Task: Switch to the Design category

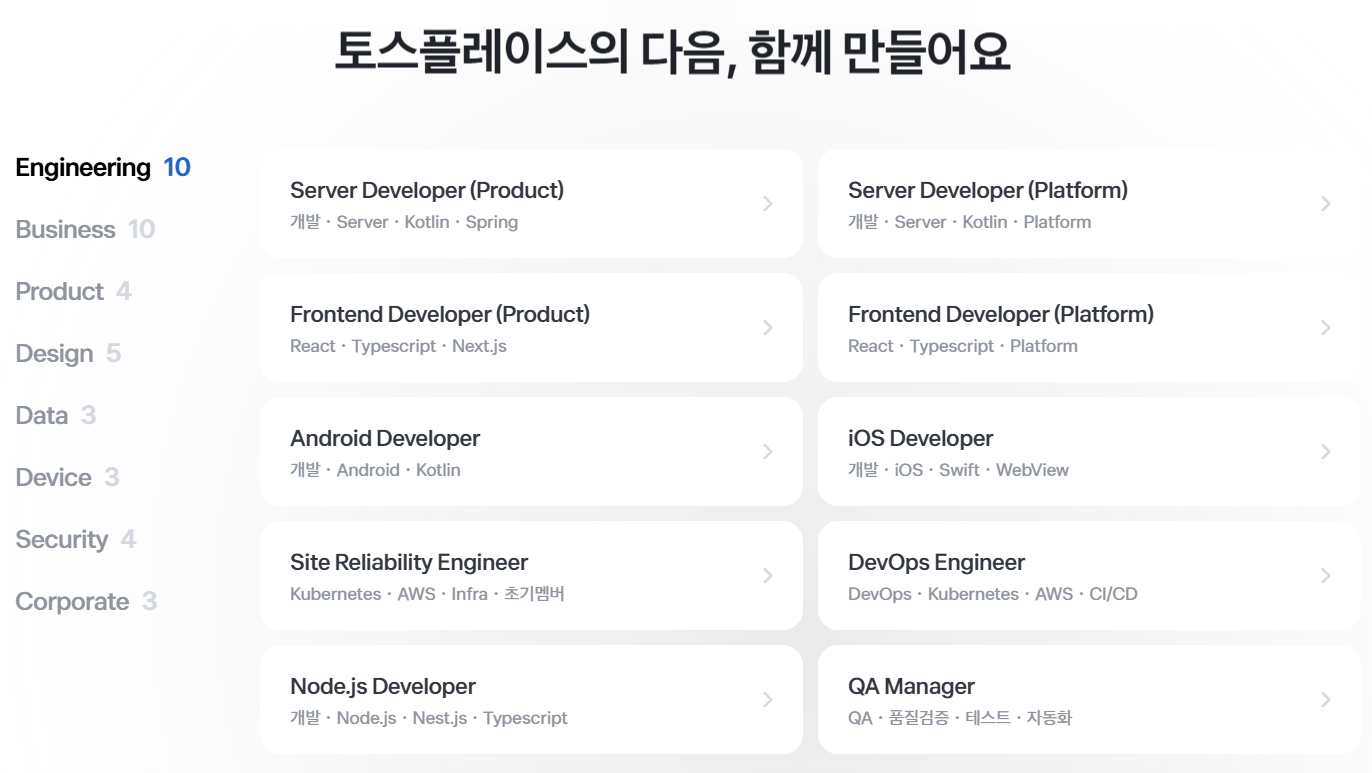Action: tap(68, 354)
